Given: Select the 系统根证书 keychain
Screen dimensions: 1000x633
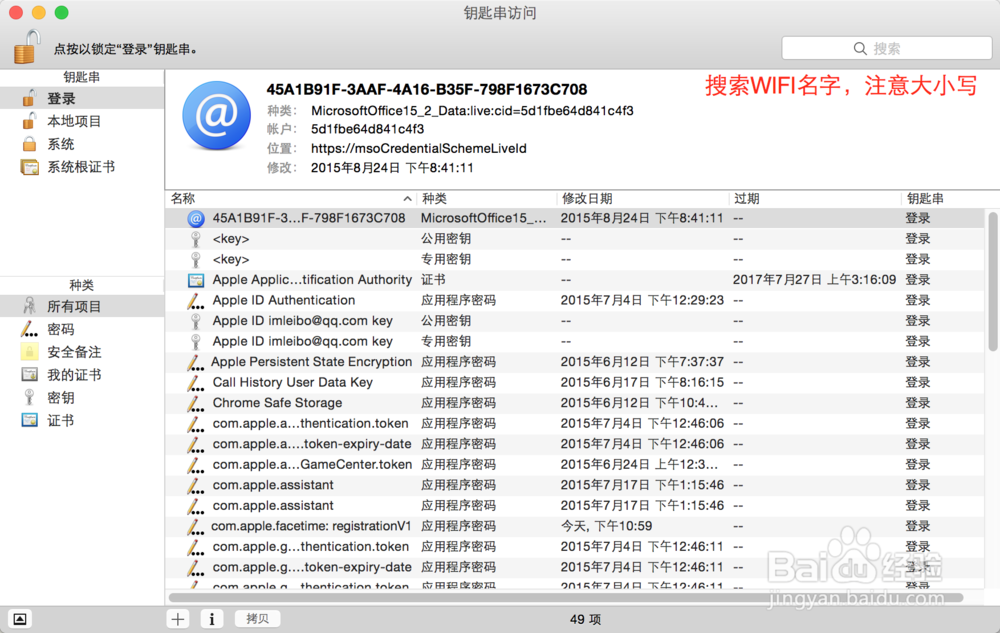Looking at the screenshot, I should (82, 167).
